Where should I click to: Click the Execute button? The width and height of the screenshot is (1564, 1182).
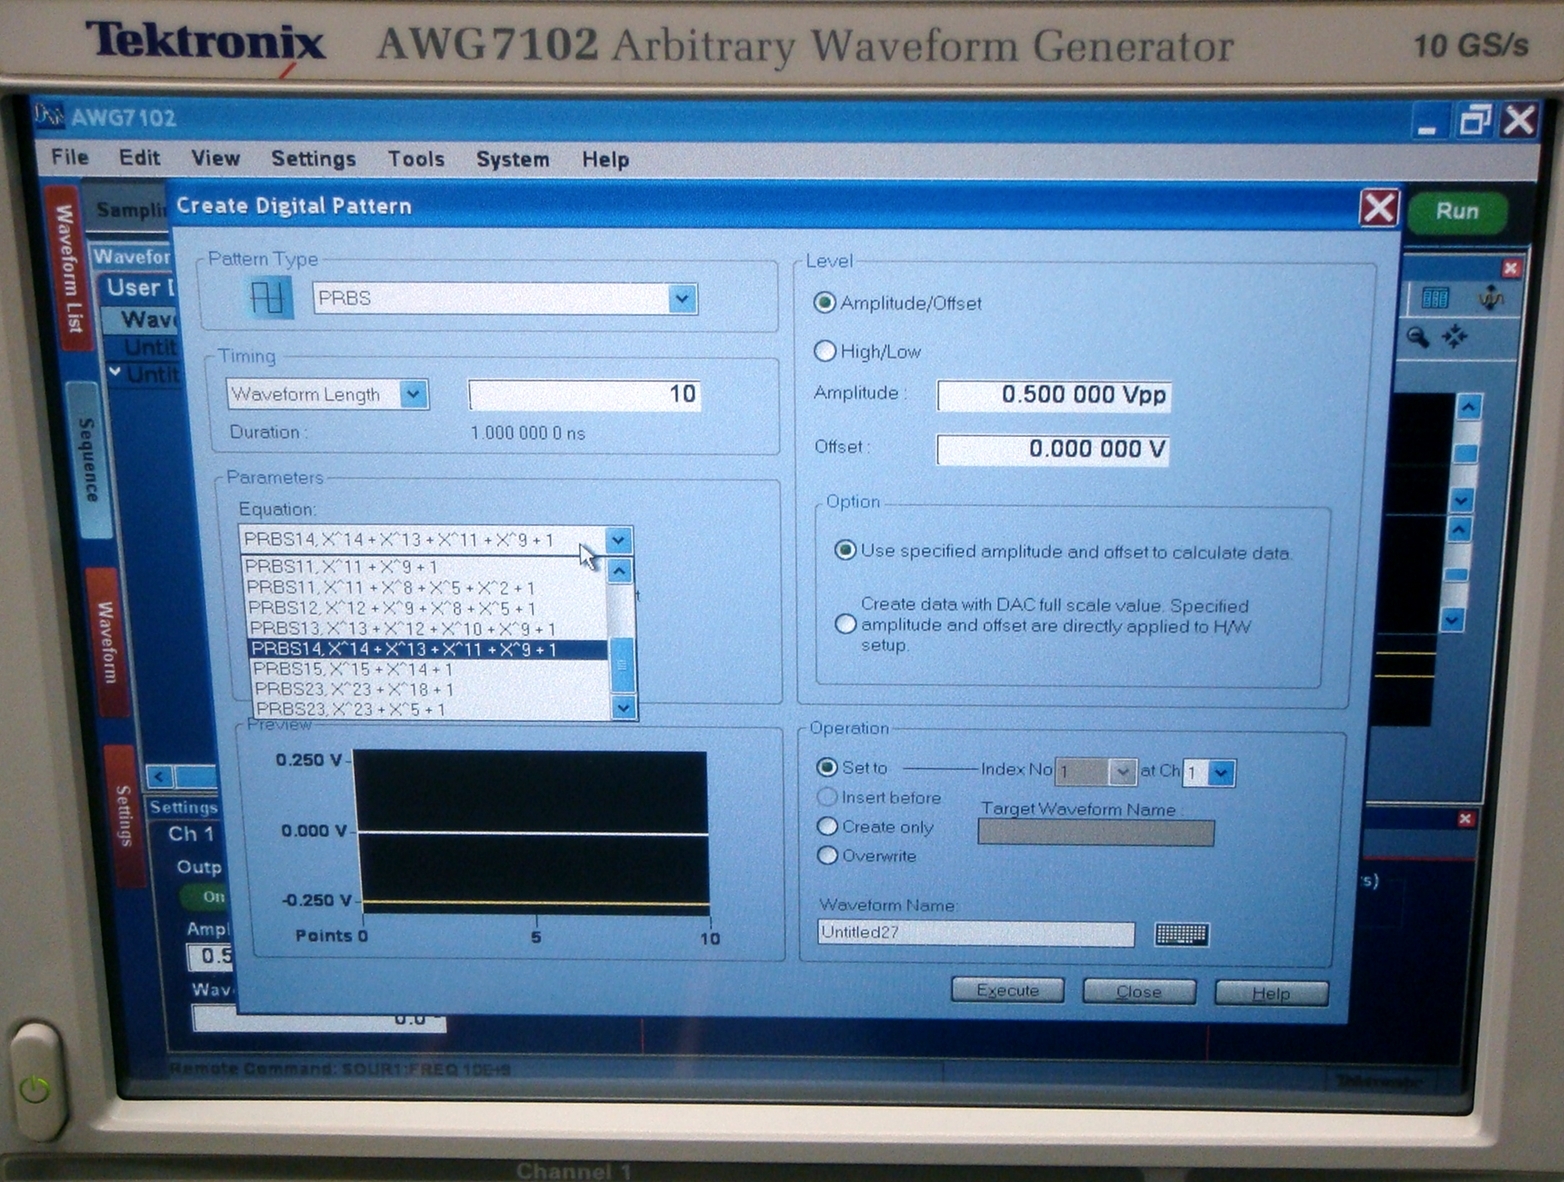(1007, 990)
